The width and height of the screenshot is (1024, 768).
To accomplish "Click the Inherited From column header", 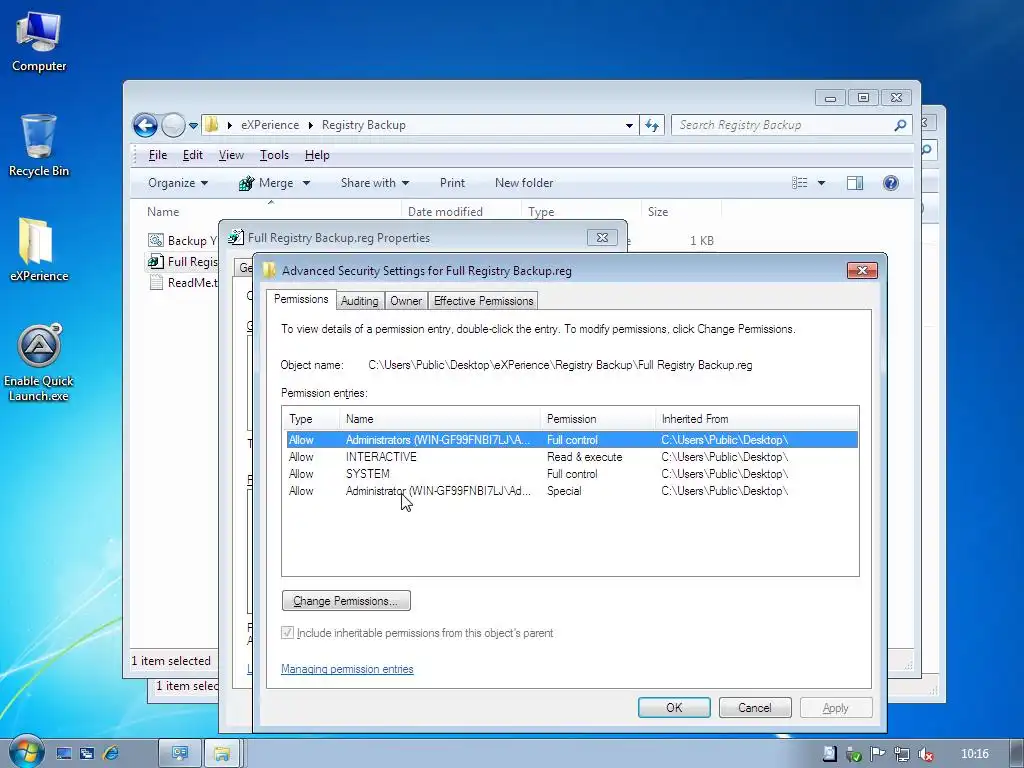I will tap(756, 419).
